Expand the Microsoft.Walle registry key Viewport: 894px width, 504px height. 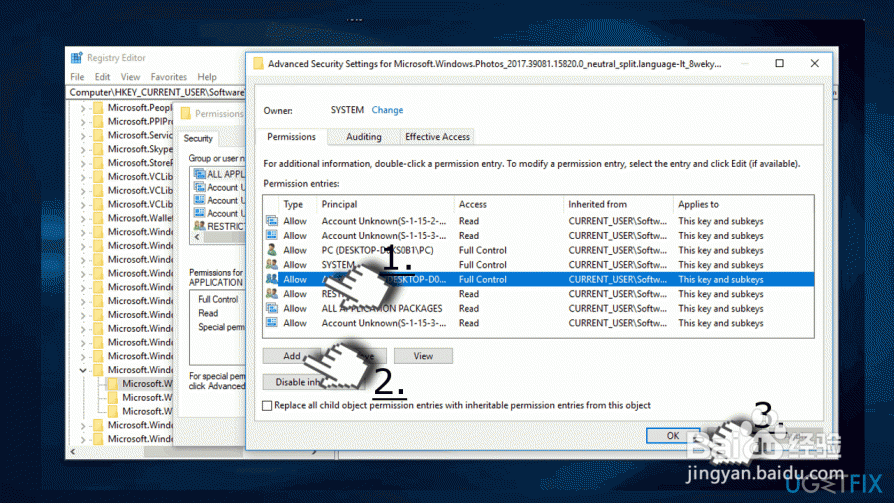click(83, 218)
